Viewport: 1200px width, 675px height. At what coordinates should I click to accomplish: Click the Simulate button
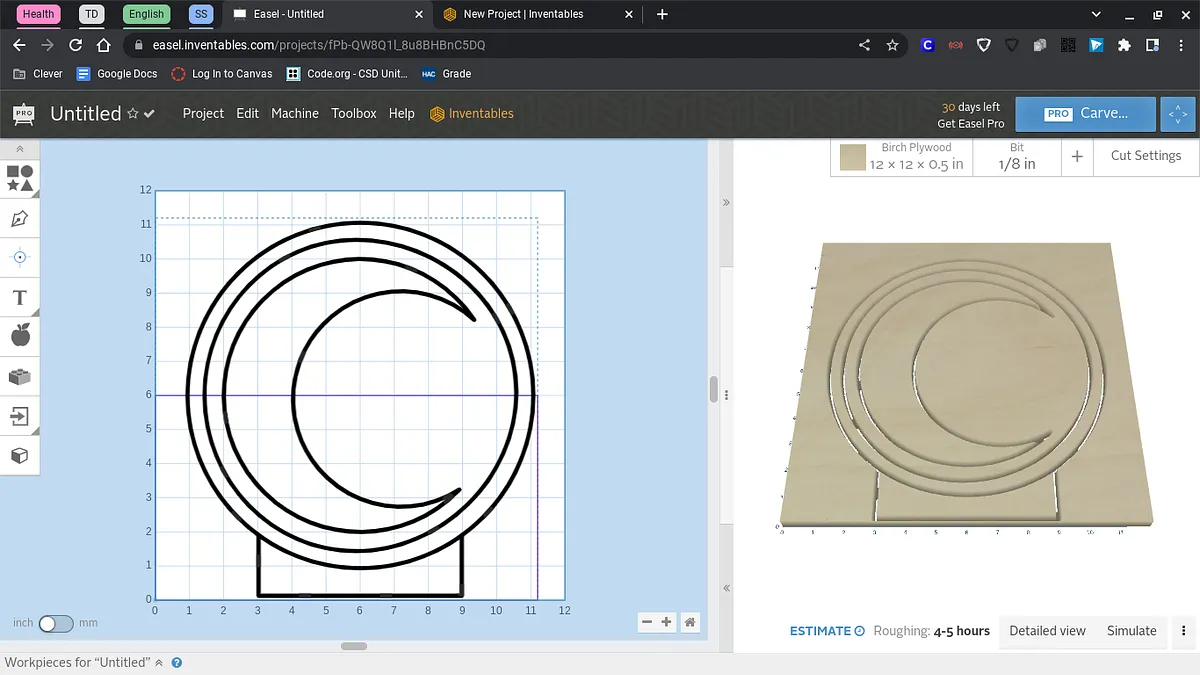coord(1131,631)
